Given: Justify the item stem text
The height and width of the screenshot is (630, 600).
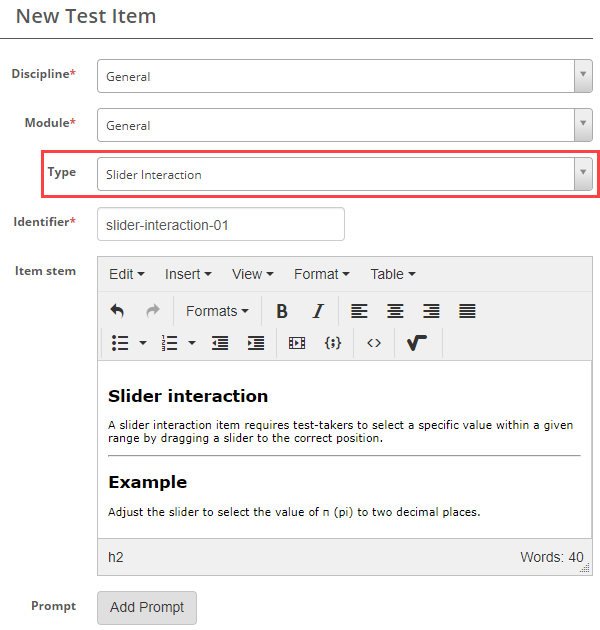Looking at the screenshot, I should (x=467, y=311).
